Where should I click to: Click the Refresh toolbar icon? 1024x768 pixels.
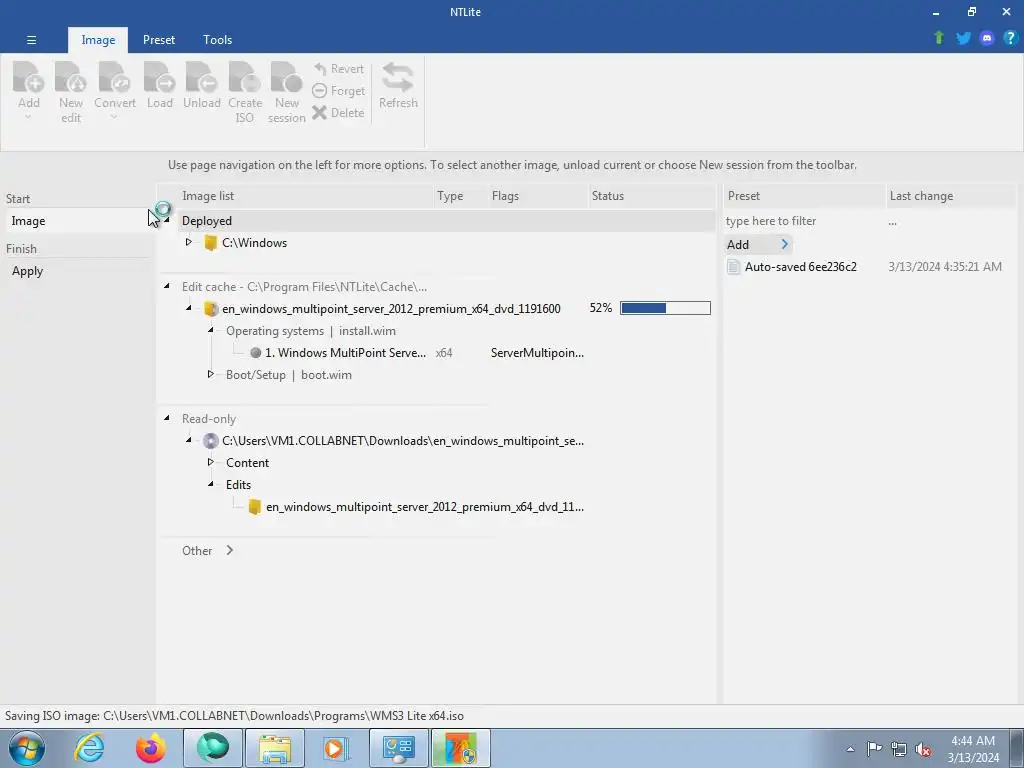pyautogui.click(x=398, y=78)
